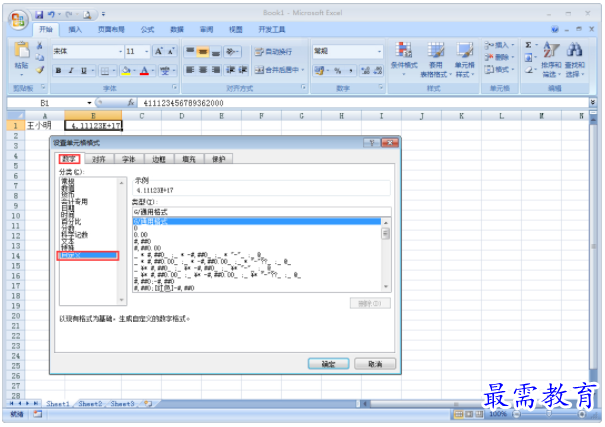Click the Office round button
605x427 pixels.
(x=18, y=19)
